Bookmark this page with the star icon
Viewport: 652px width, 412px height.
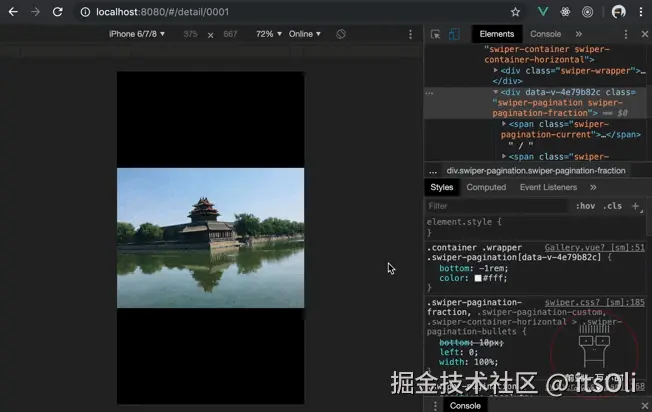[x=515, y=12]
